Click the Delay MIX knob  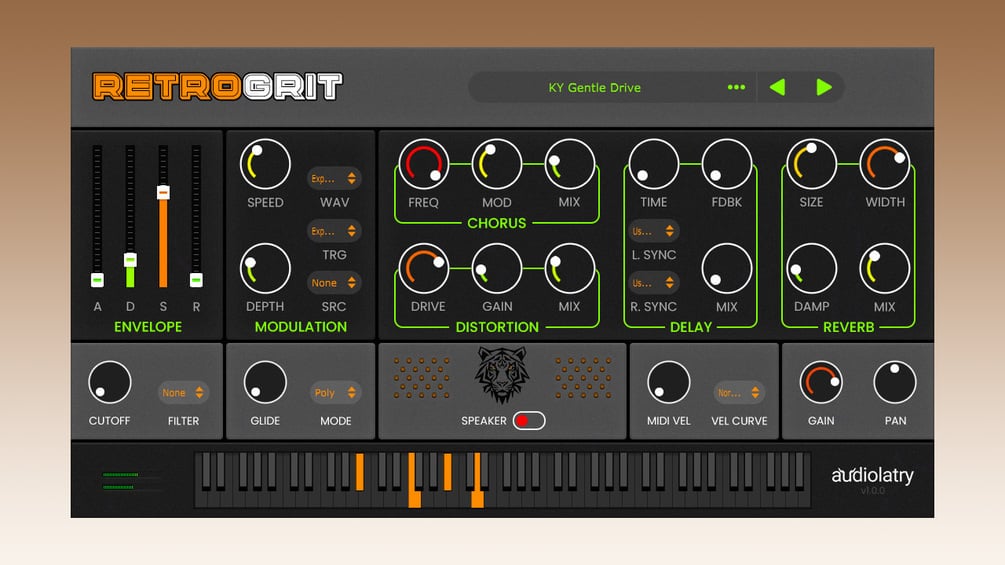click(x=727, y=268)
